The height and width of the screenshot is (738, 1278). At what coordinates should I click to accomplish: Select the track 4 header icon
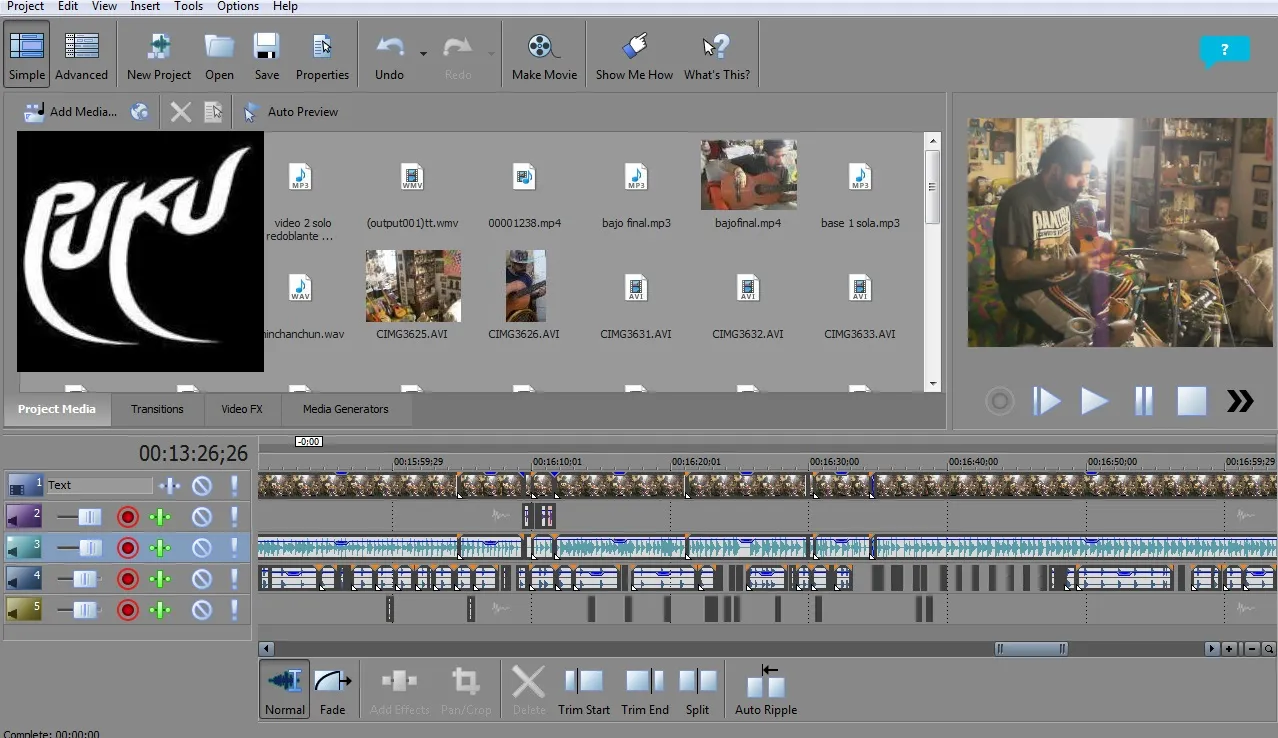click(24, 579)
